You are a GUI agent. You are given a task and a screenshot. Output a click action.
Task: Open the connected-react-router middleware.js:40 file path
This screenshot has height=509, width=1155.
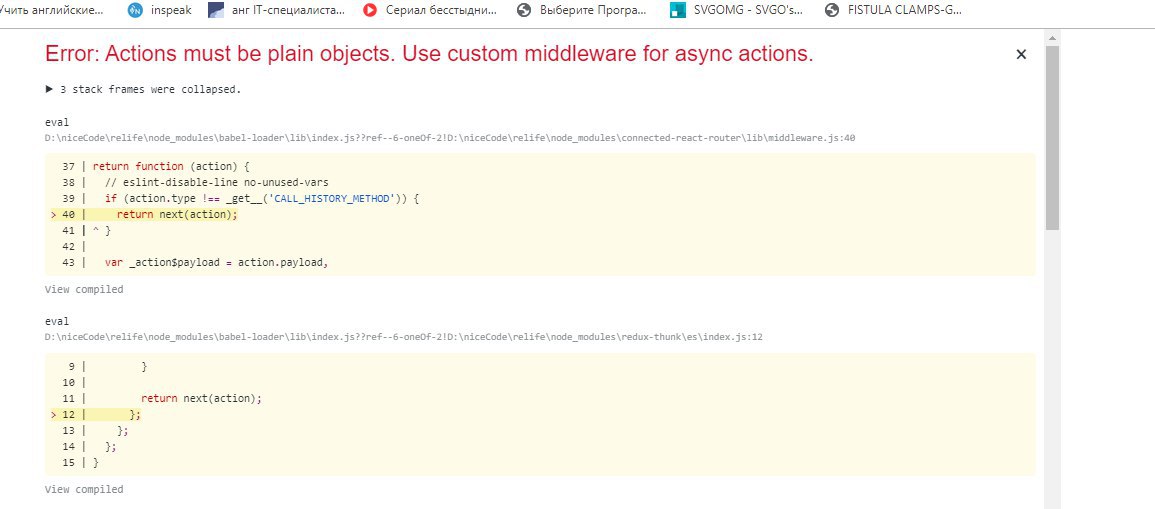click(x=450, y=138)
